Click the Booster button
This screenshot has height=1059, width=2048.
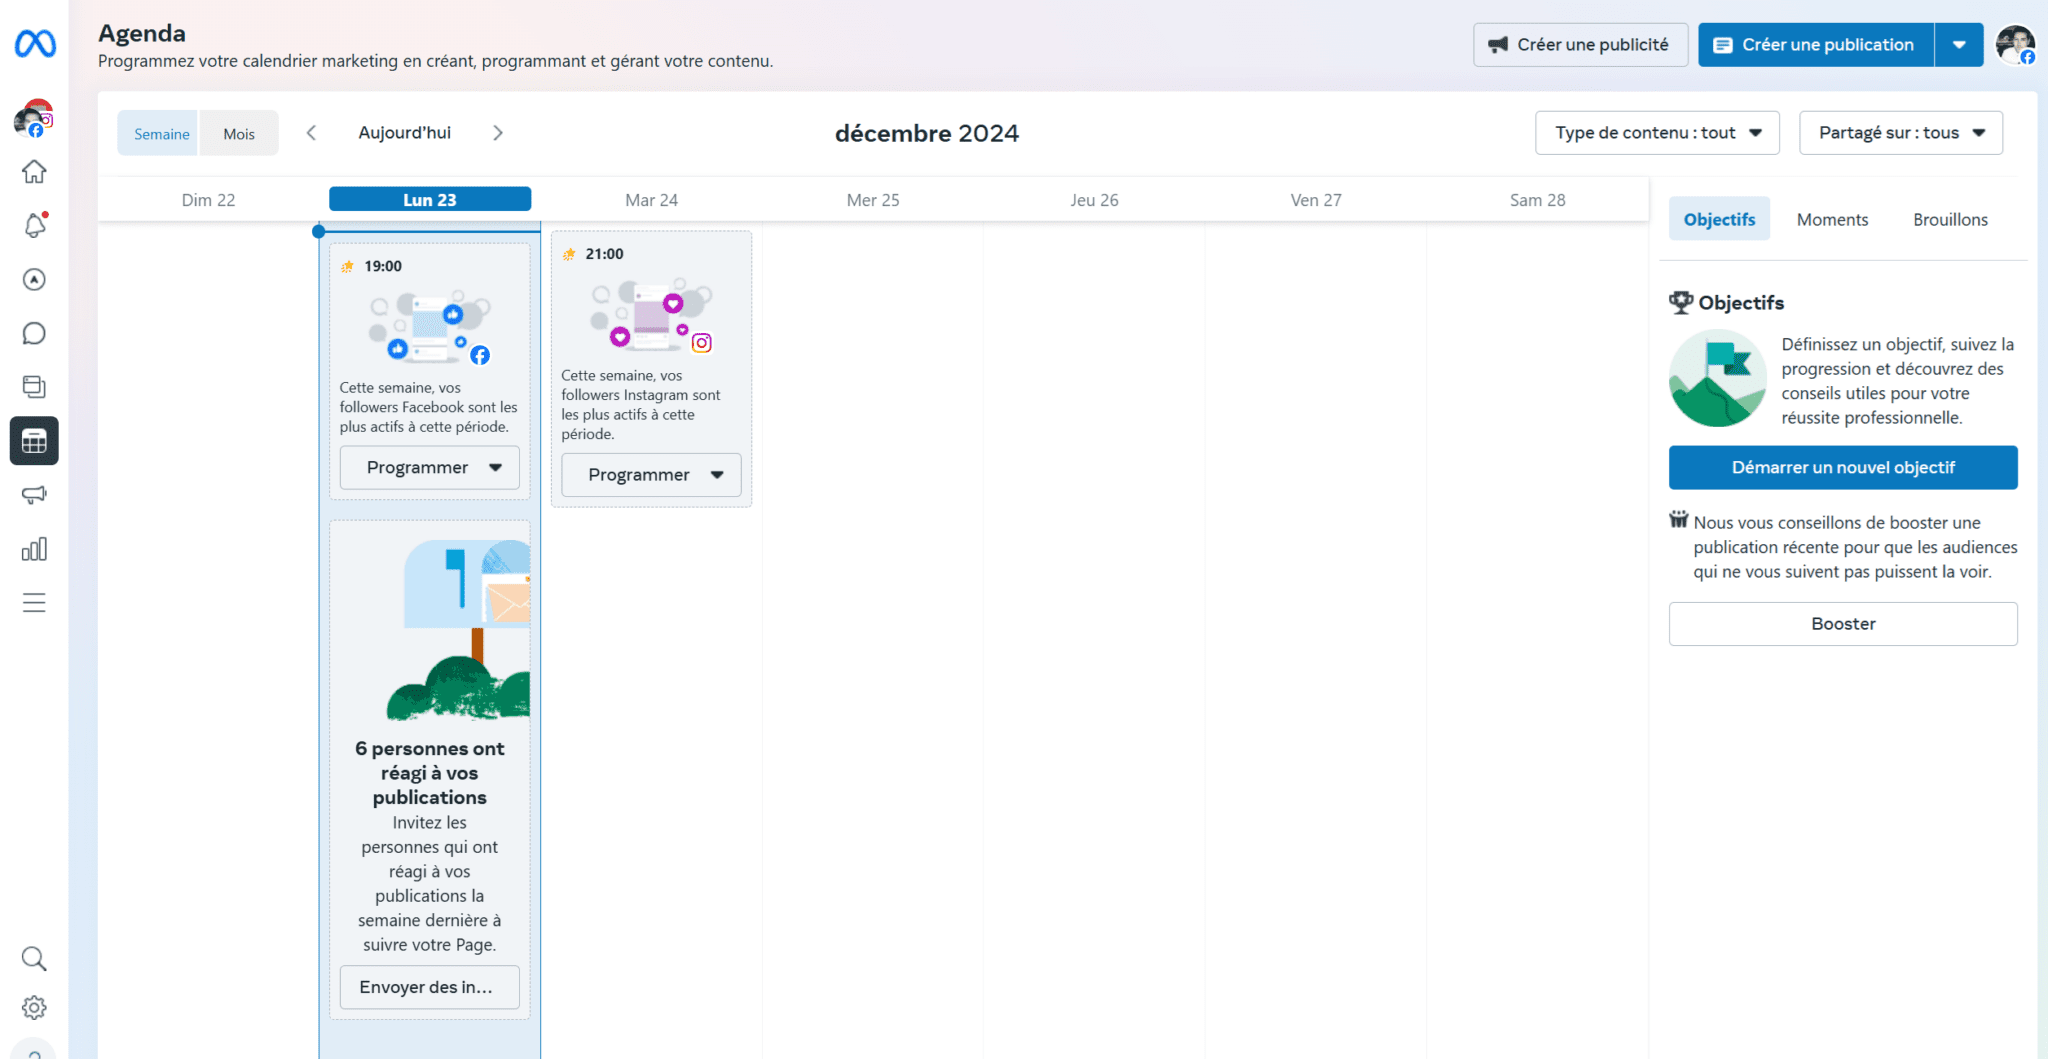point(1842,624)
